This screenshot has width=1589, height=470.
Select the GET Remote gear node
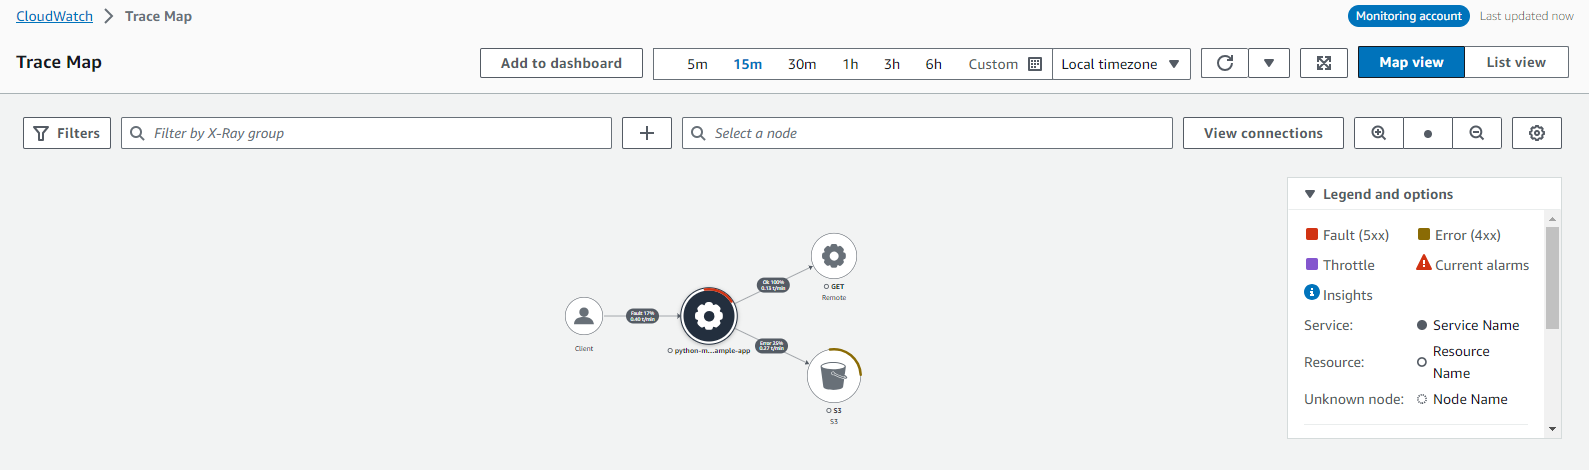[834, 256]
